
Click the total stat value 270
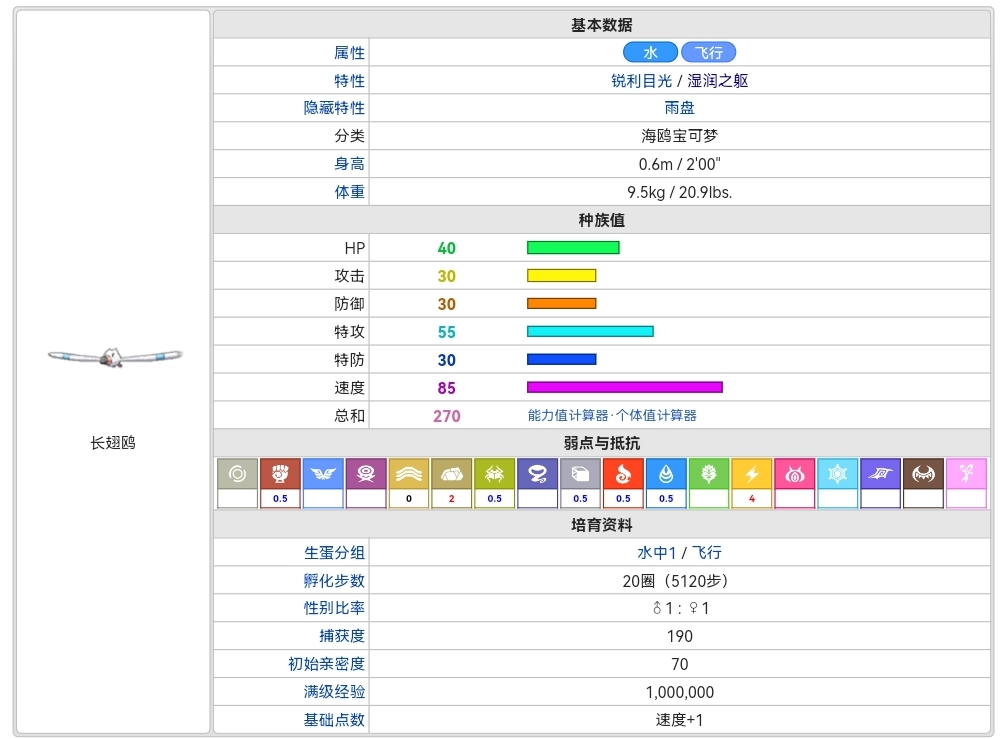coord(446,416)
